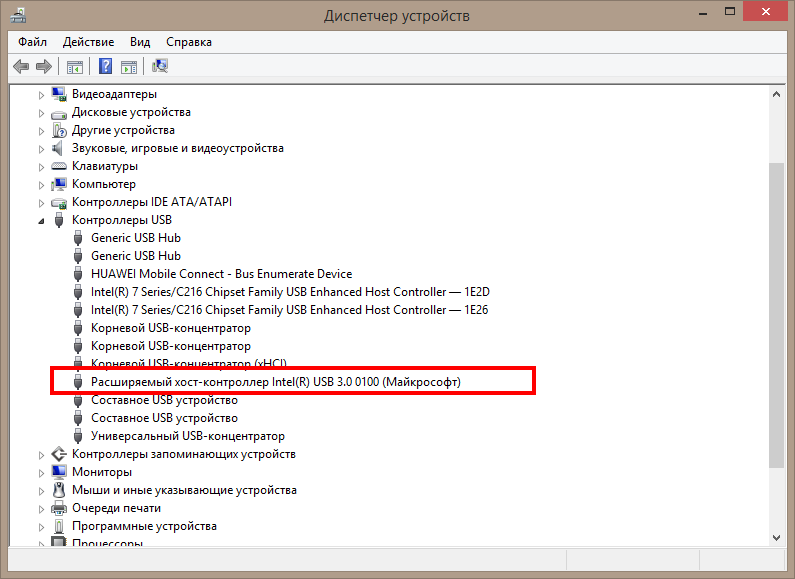Maximize the Диспетчер устройств window
The image size is (795, 579).
coord(730,12)
